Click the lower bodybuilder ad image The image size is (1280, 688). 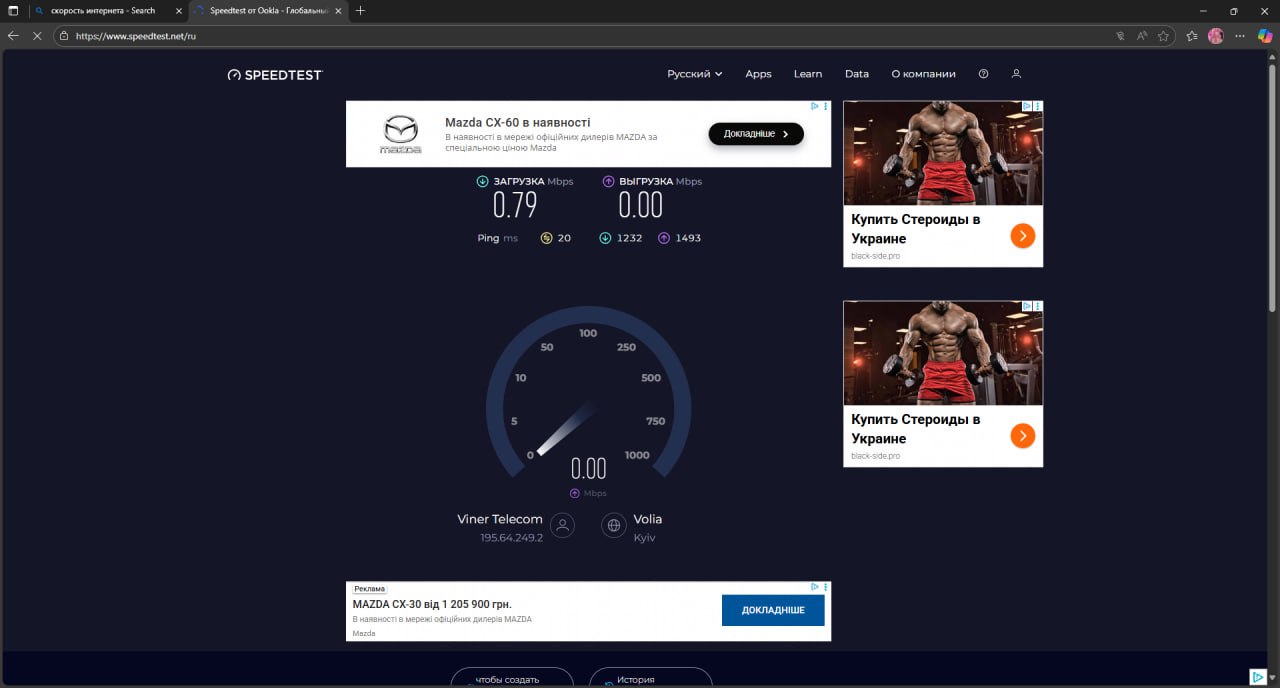click(x=943, y=353)
